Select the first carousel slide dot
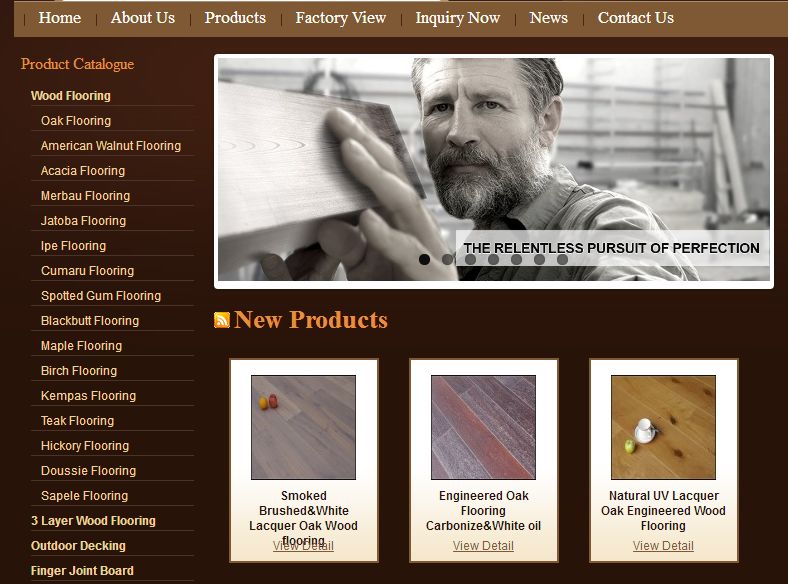Image resolution: width=788 pixels, height=584 pixels. [x=424, y=259]
